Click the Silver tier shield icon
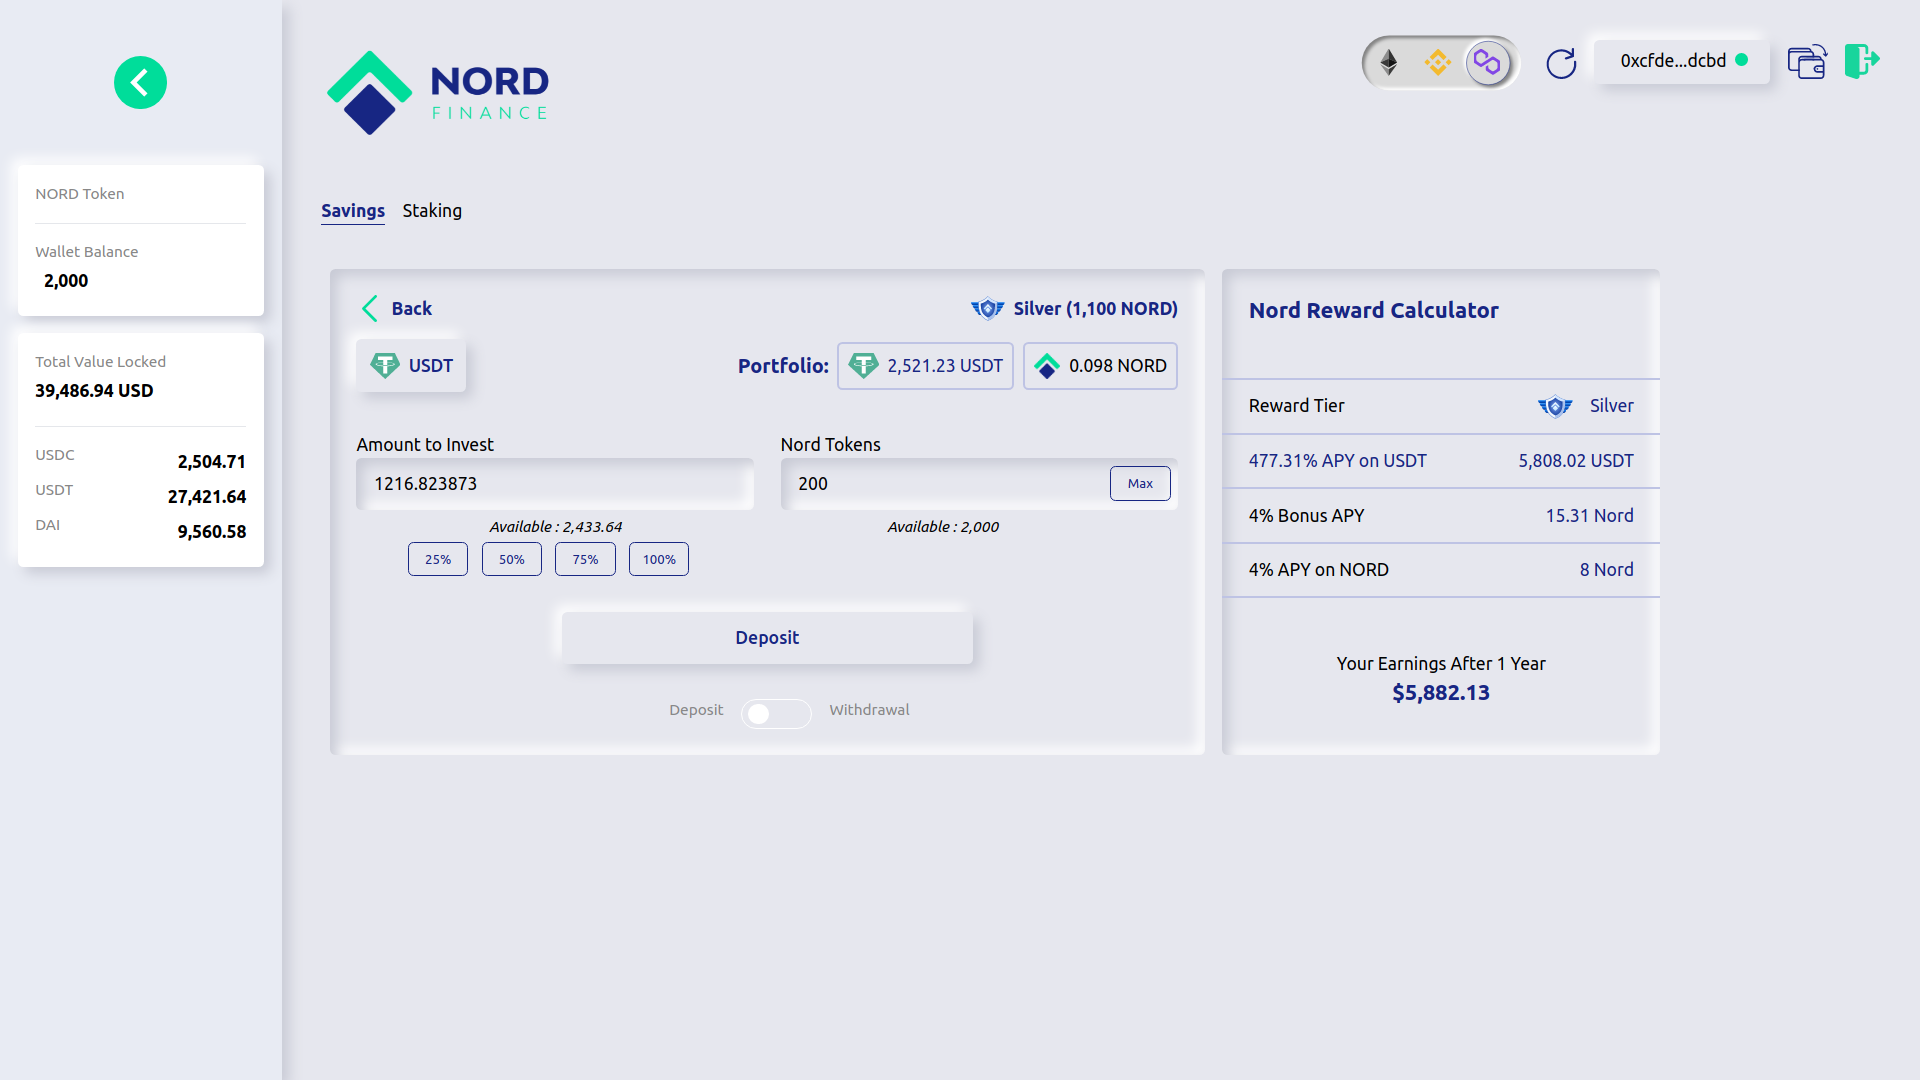 [x=987, y=309]
